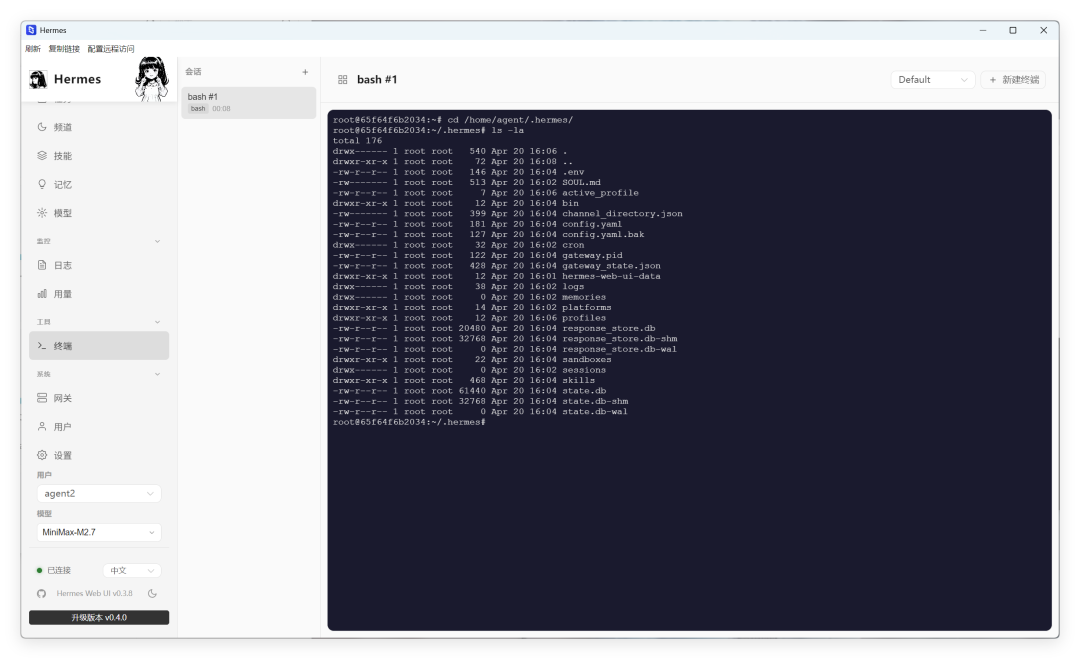Click the bash #1 title in header
Viewport: 1080px width, 659px height.
[377, 80]
